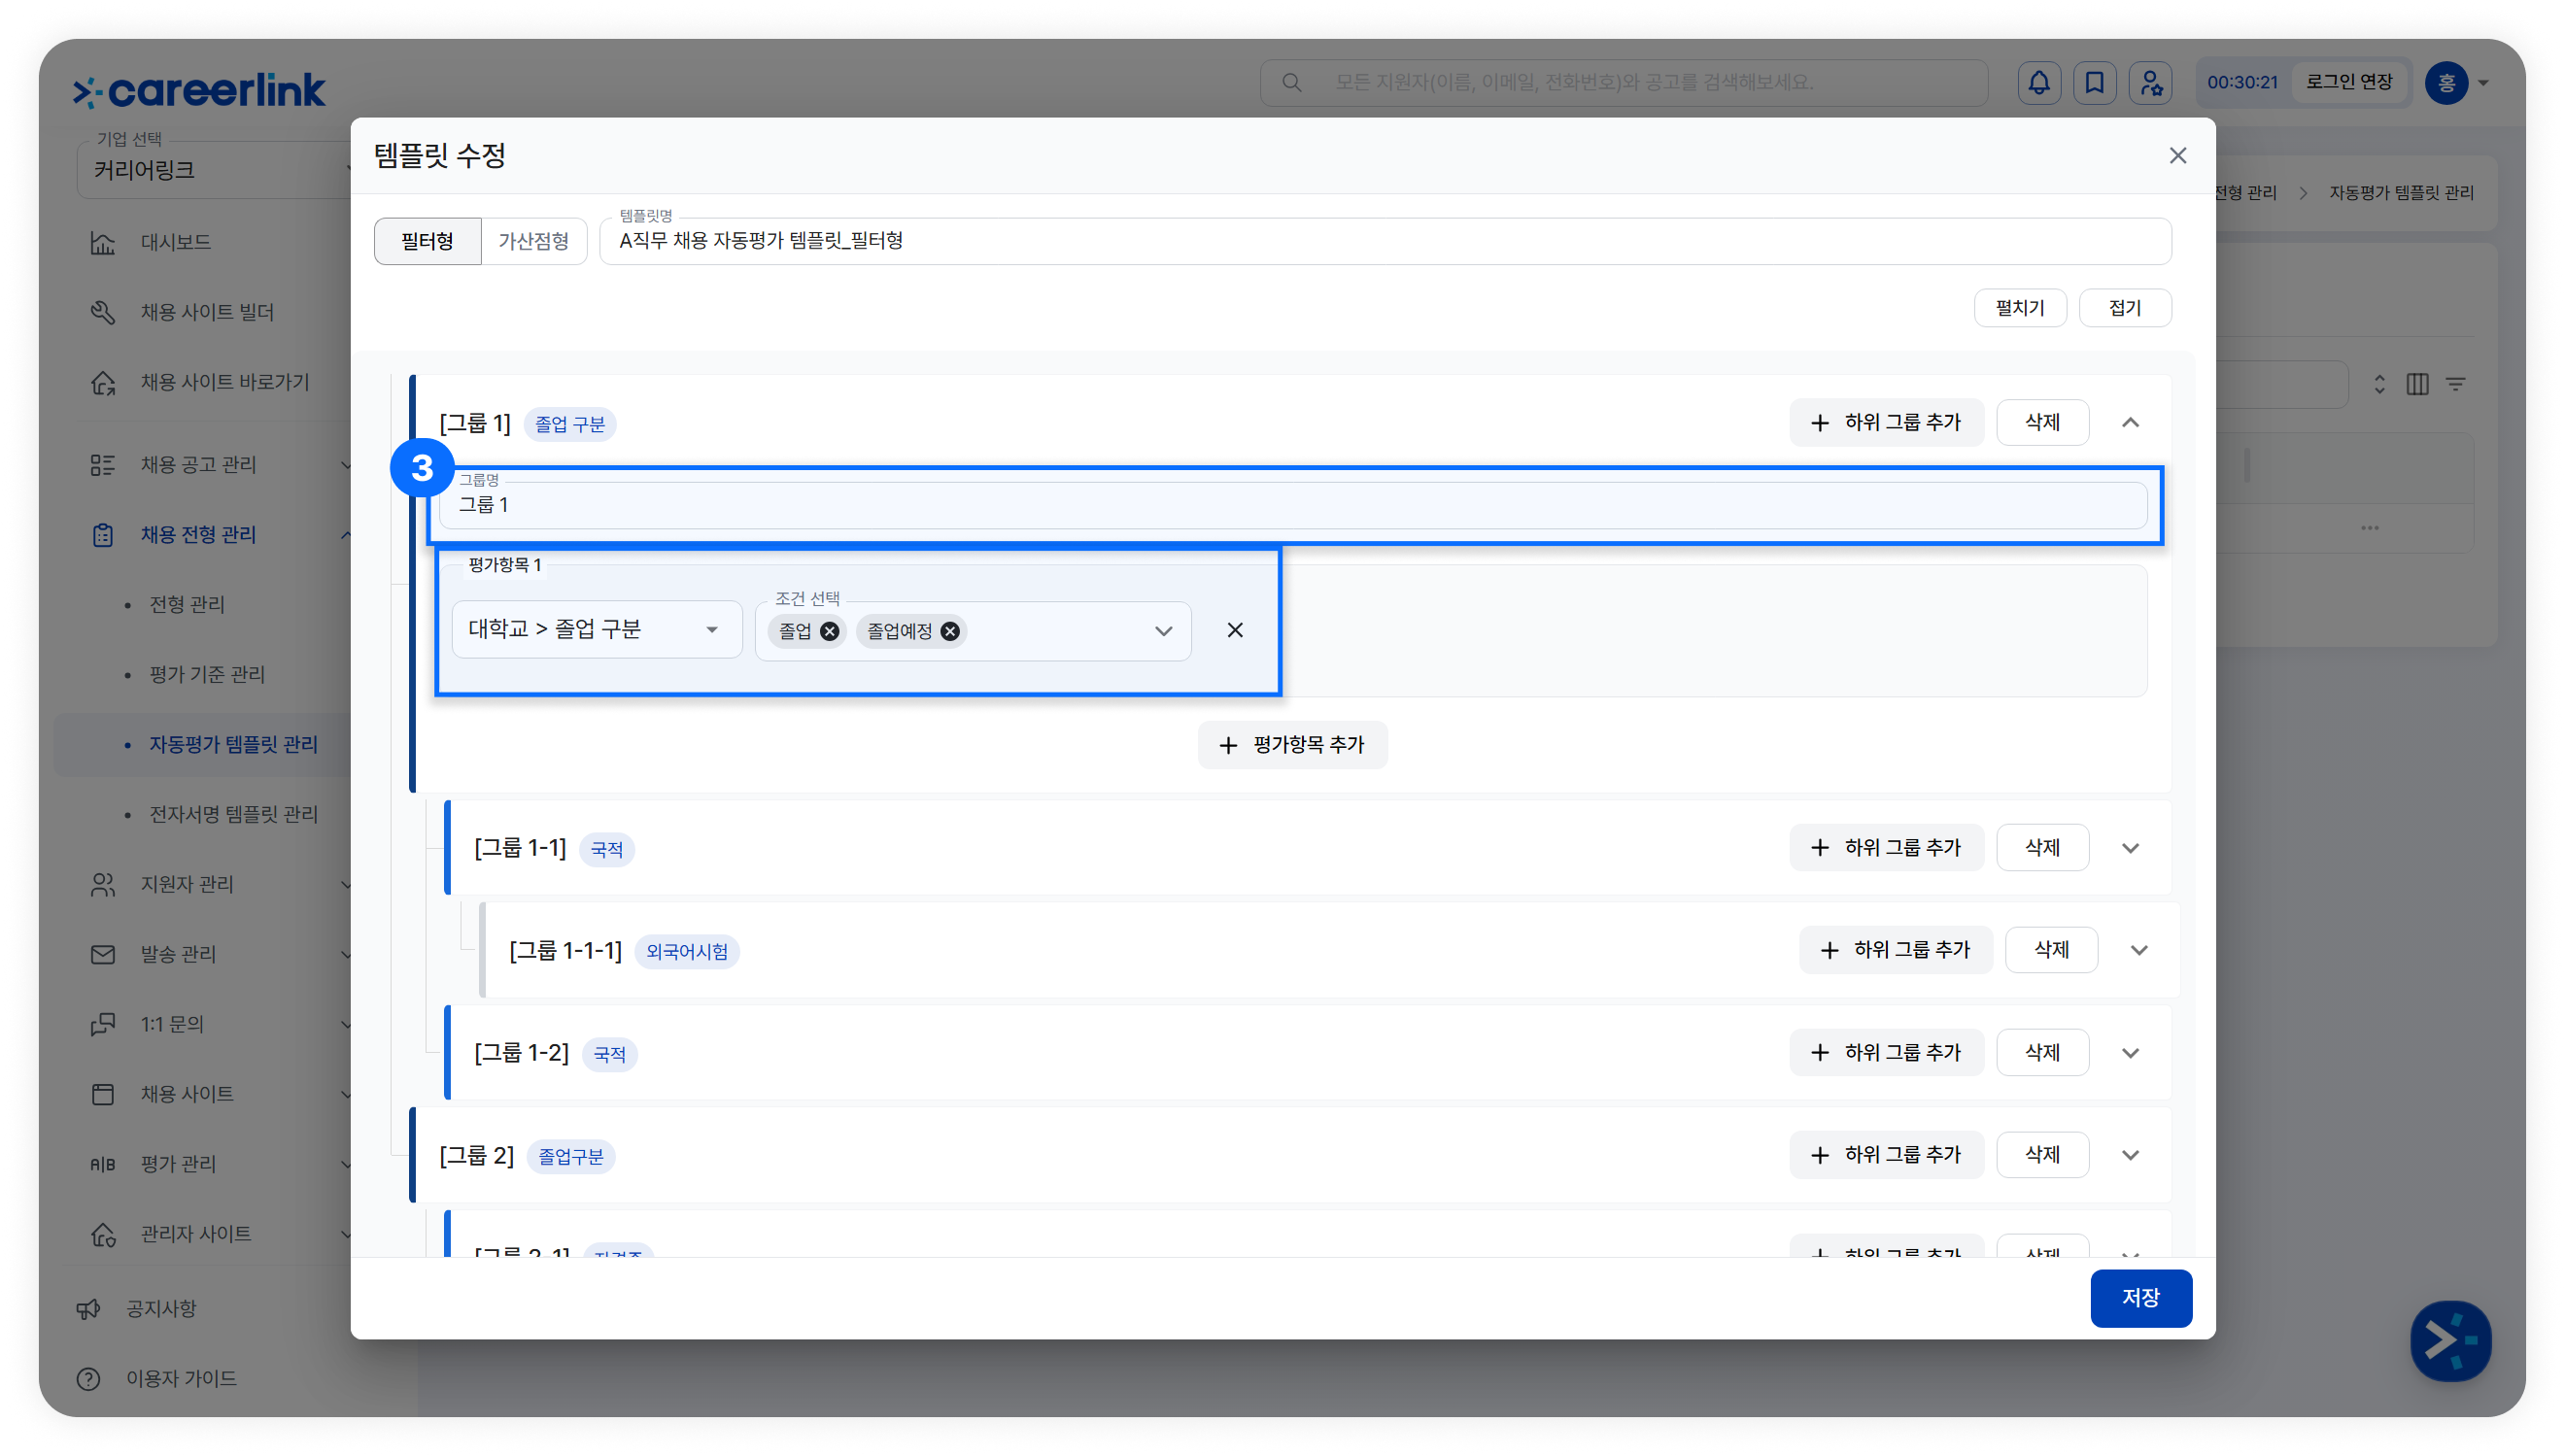Remove the 졸업예정 condition chip
Image resolution: width=2565 pixels, height=1456 pixels.
pos(949,631)
